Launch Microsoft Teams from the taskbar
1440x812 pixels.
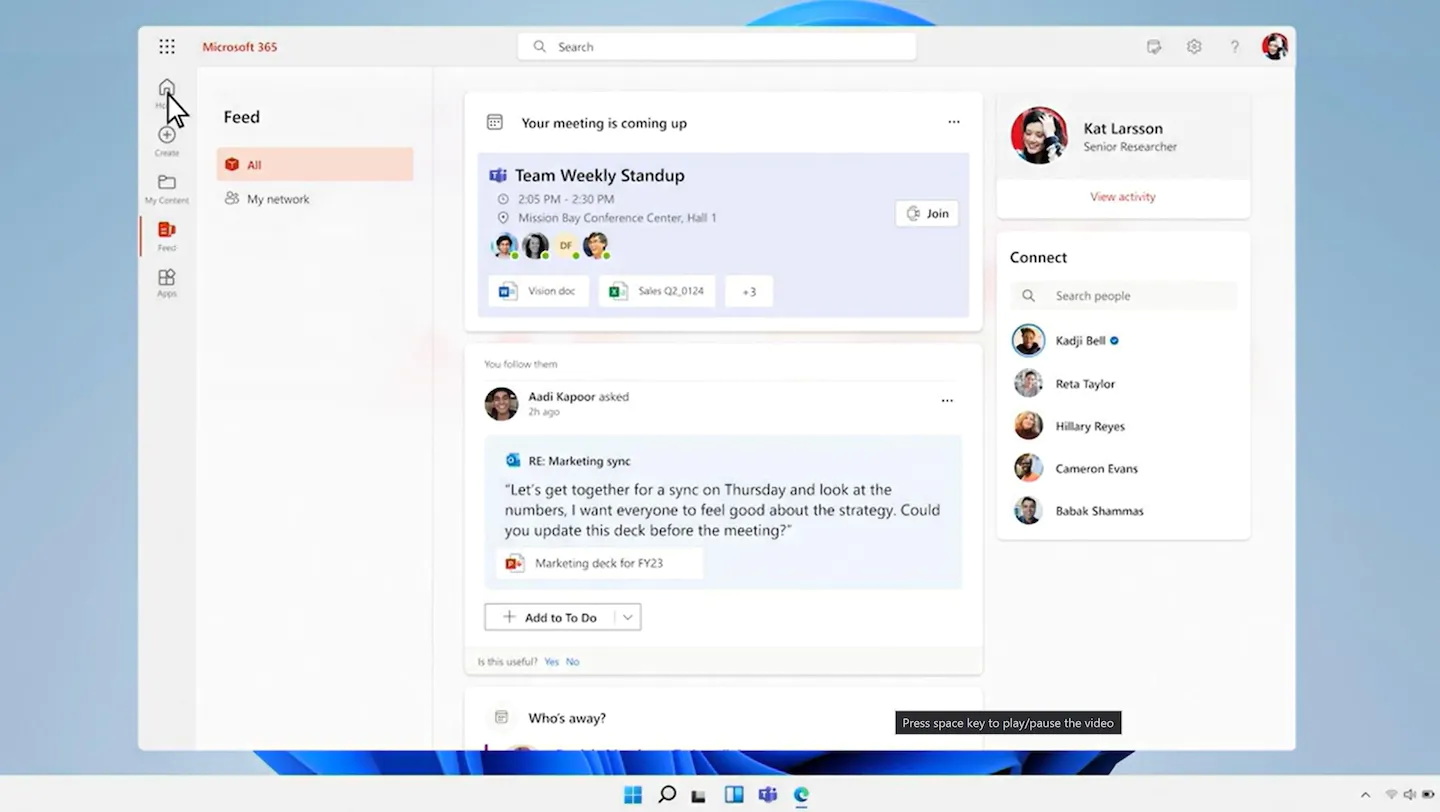pos(767,794)
